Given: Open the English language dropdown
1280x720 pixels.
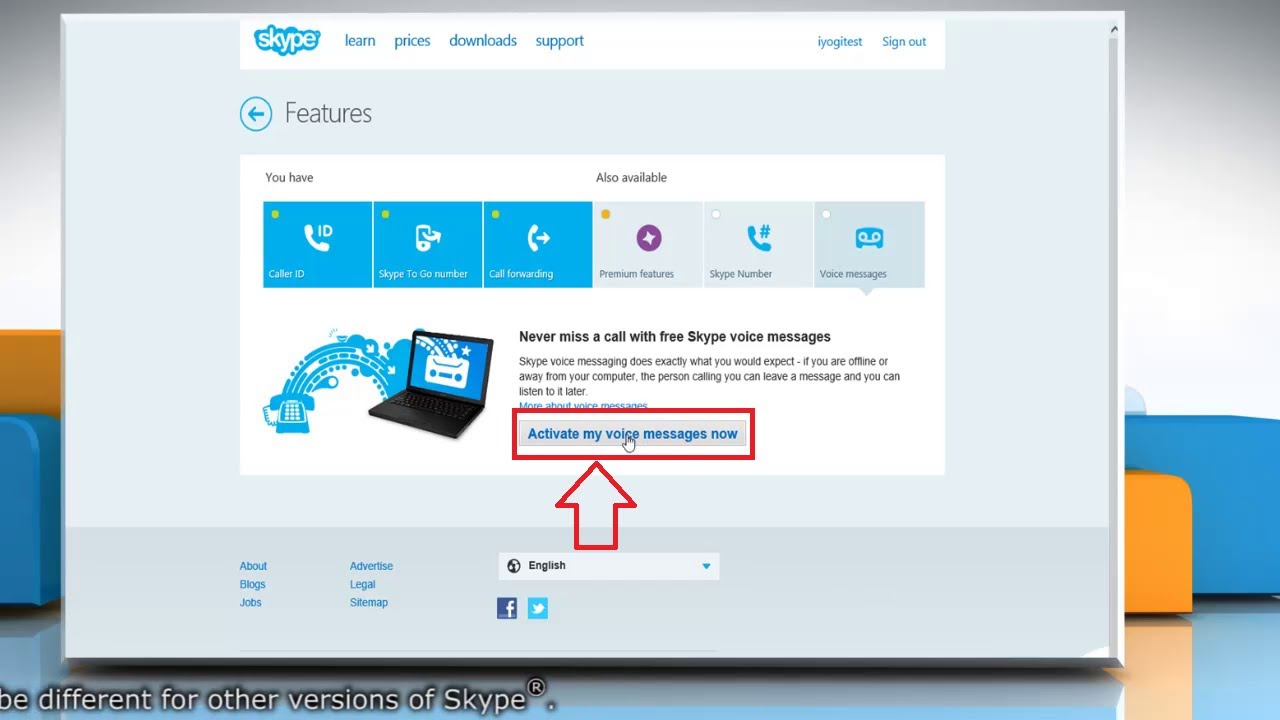Looking at the screenshot, I should click(609, 566).
